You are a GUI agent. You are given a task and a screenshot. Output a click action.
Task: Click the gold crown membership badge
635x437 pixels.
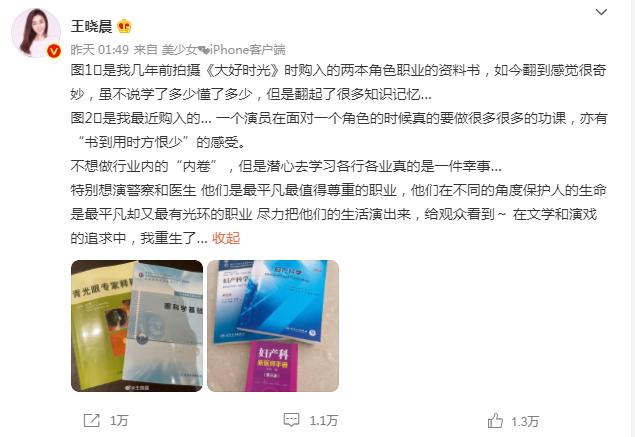pos(124,26)
